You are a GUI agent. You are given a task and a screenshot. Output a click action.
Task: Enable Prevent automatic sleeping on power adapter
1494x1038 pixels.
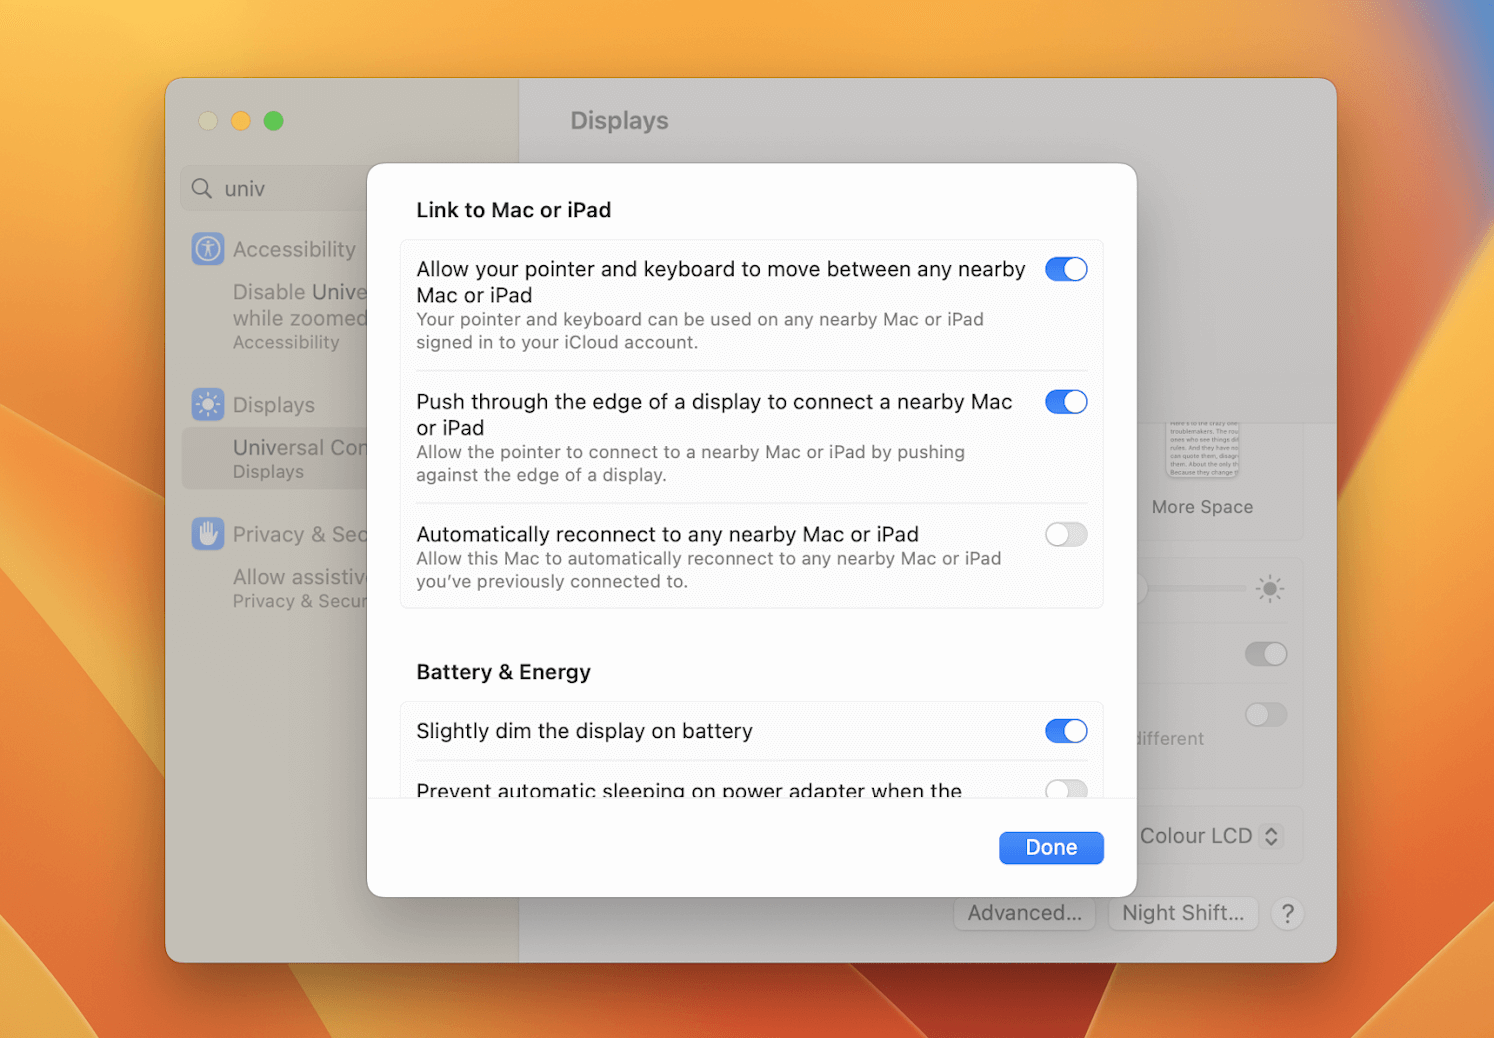1066,790
